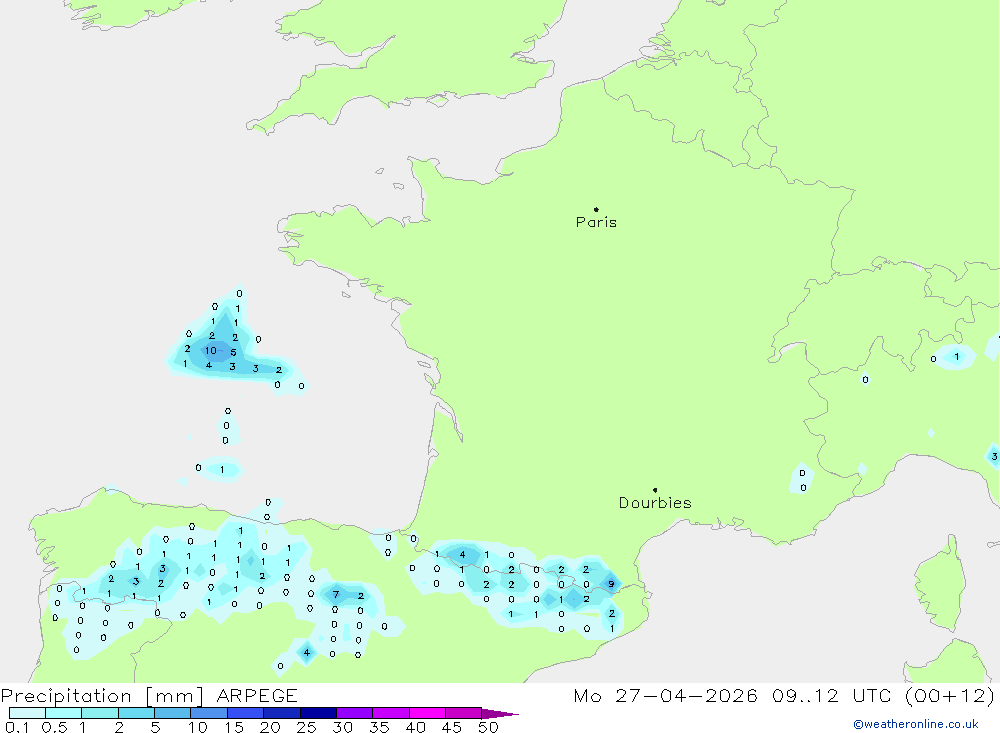Click the Paris city label

[x=596, y=222]
